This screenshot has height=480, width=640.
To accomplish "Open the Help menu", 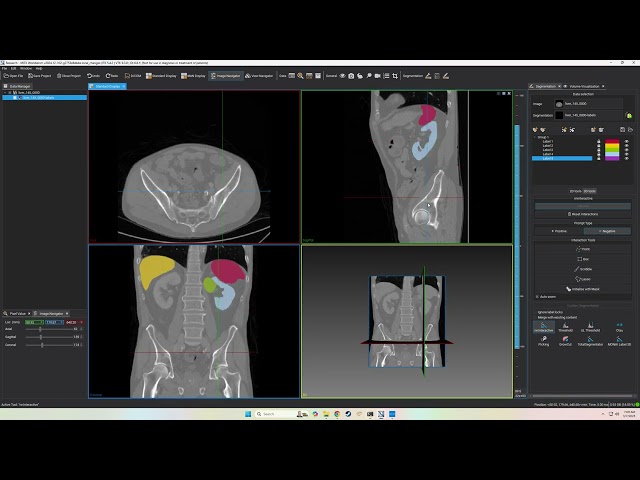I will pyautogui.click(x=39, y=69).
